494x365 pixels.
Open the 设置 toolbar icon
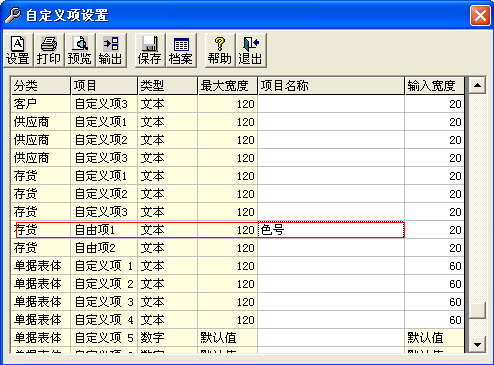tap(18, 50)
